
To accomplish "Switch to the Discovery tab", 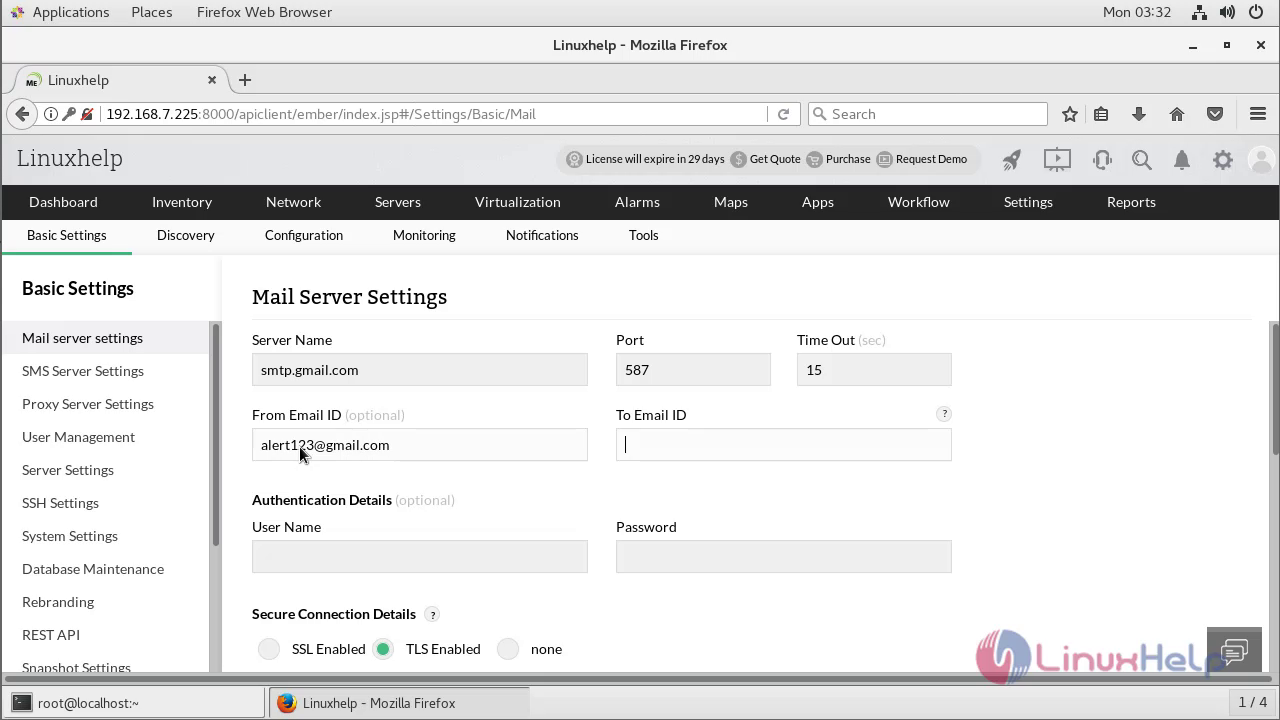I will 186,235.
